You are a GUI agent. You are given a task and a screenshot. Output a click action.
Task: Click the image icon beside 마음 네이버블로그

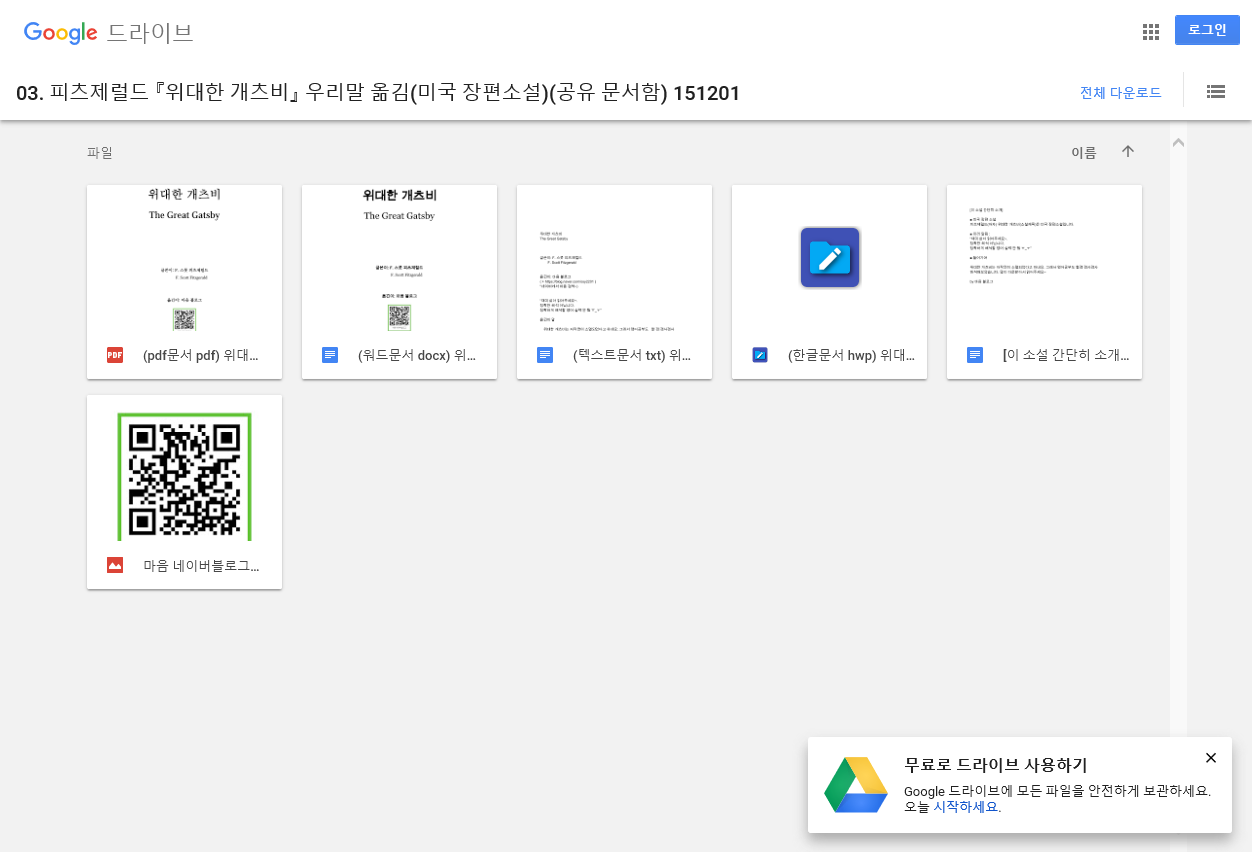click(115, 565)
